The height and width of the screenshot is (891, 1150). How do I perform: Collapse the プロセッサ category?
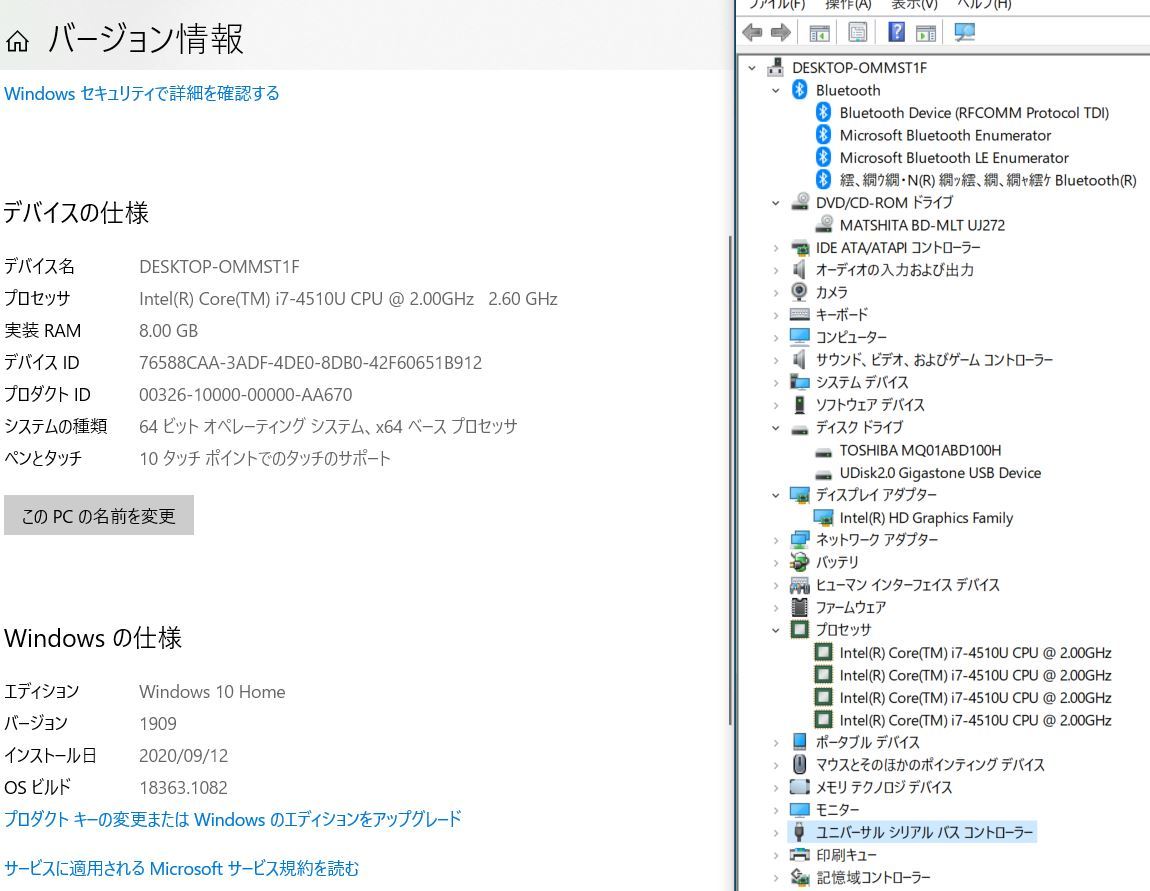(776, 630)
